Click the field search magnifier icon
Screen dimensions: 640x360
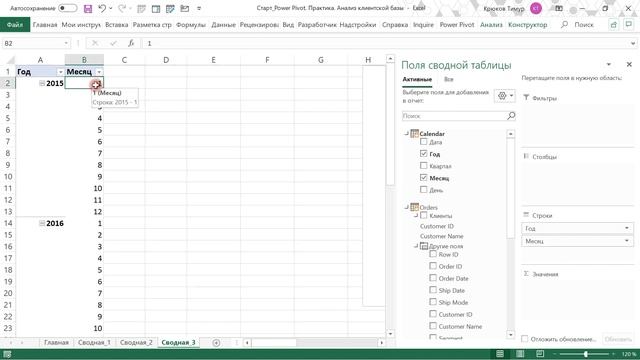511,116
